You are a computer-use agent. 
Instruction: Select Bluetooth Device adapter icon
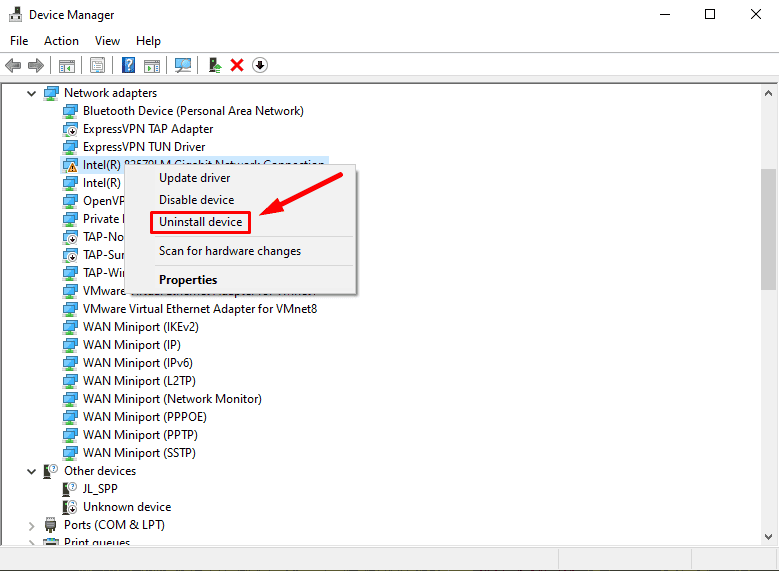pyautogui.click(x=70, y=111)
